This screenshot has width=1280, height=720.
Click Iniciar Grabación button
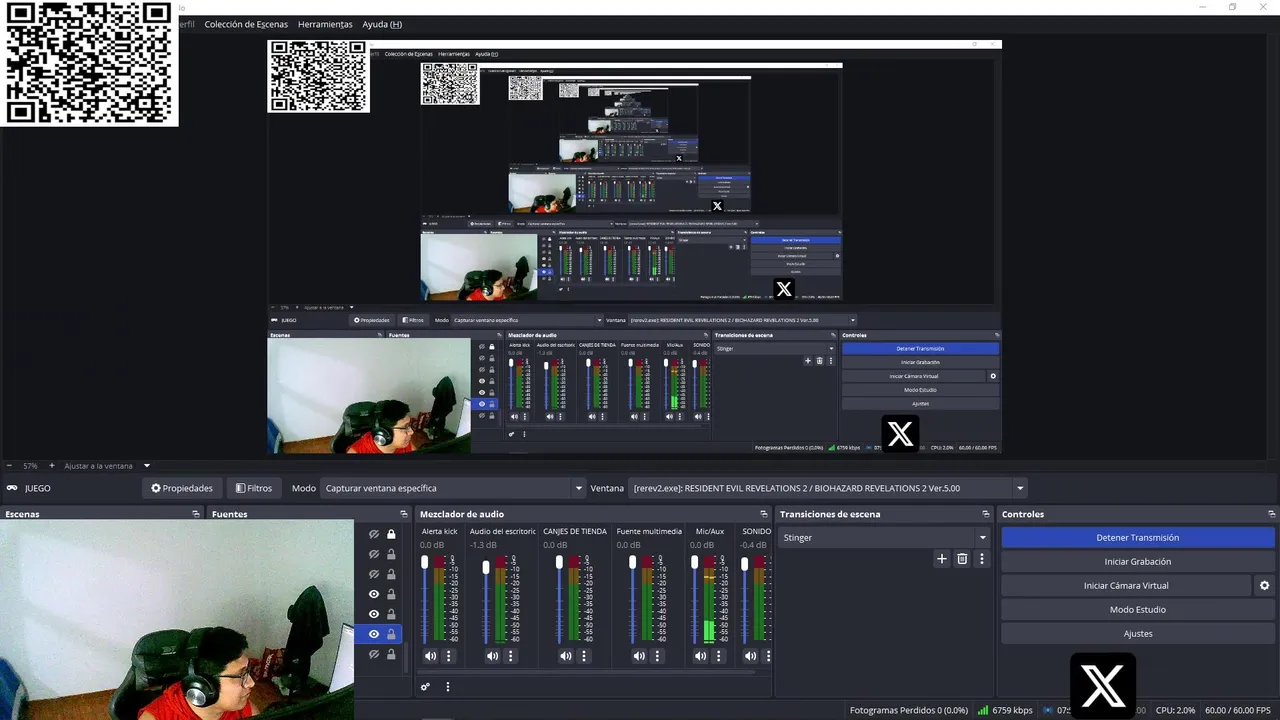click(x=1138, y=562)
